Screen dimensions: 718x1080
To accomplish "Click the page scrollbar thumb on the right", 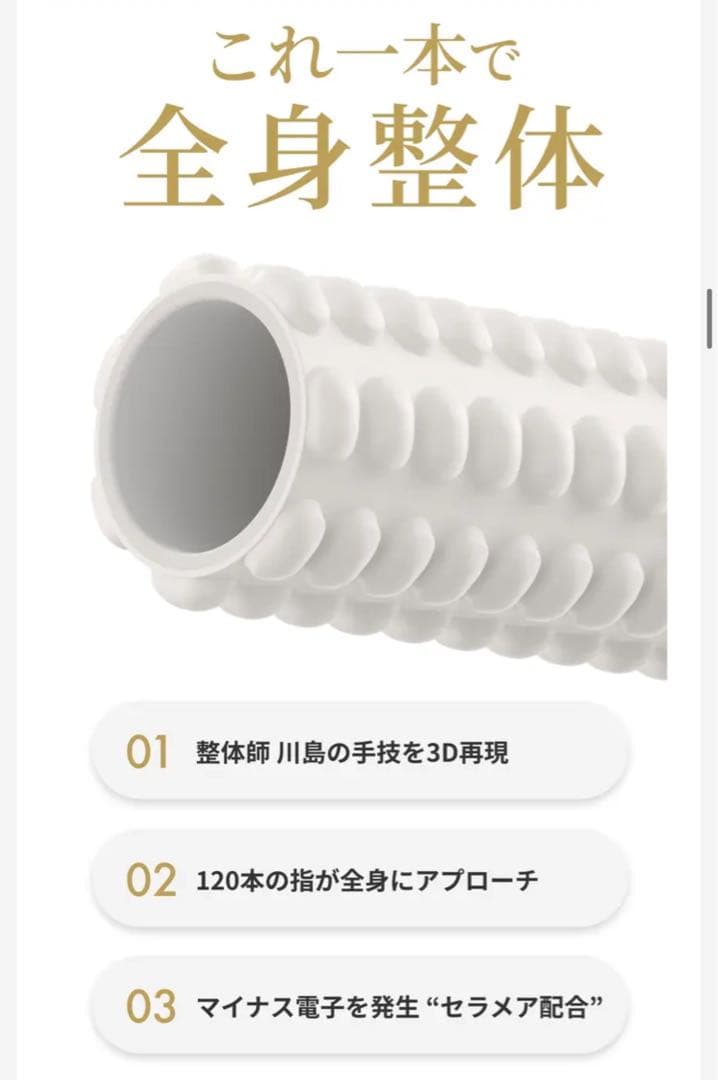I will point(709,319).
